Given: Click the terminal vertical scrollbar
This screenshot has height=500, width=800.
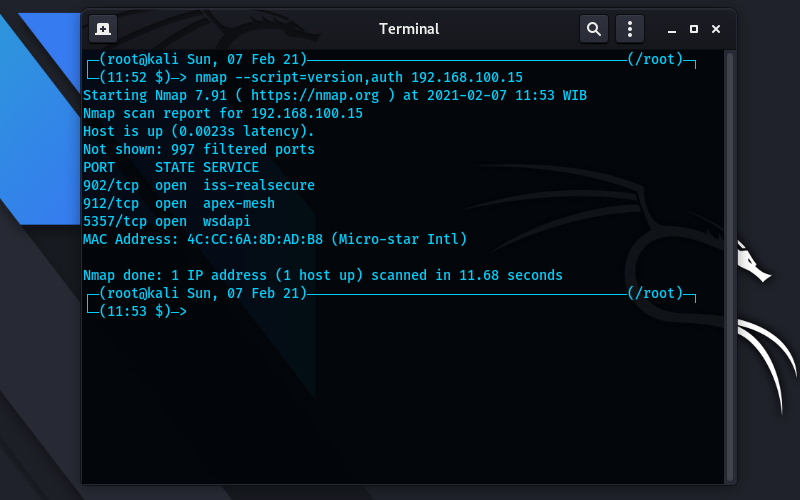Looking at the screenshot, I should point(730,266).
